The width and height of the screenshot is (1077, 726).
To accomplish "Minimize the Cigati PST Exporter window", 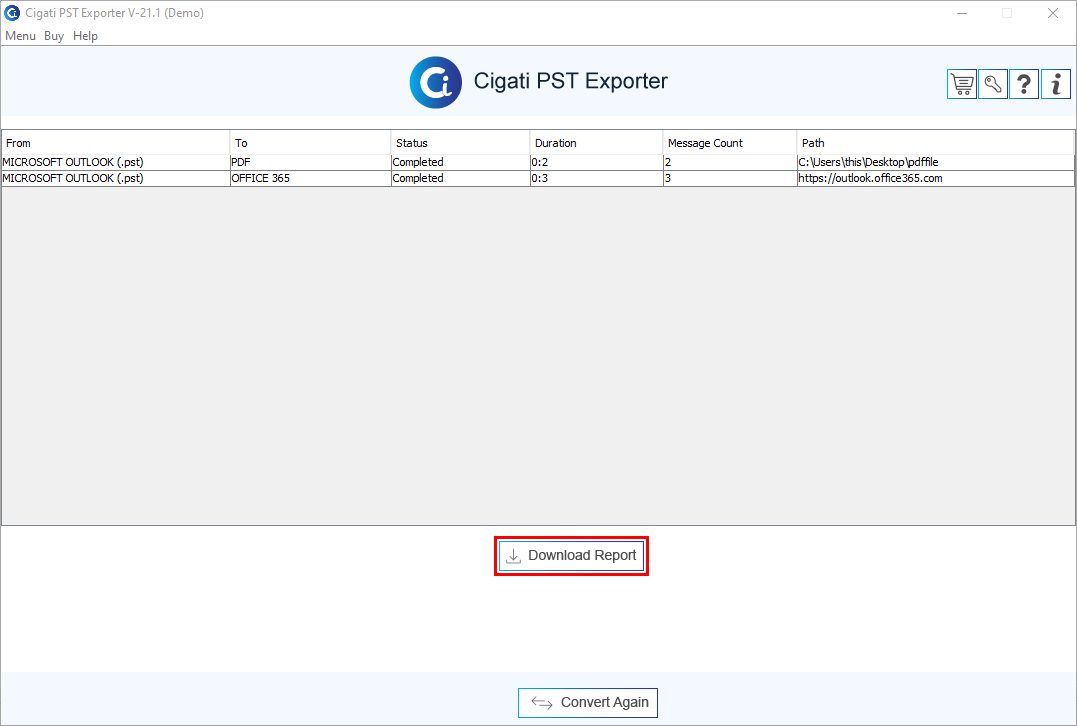I will 962,13.
